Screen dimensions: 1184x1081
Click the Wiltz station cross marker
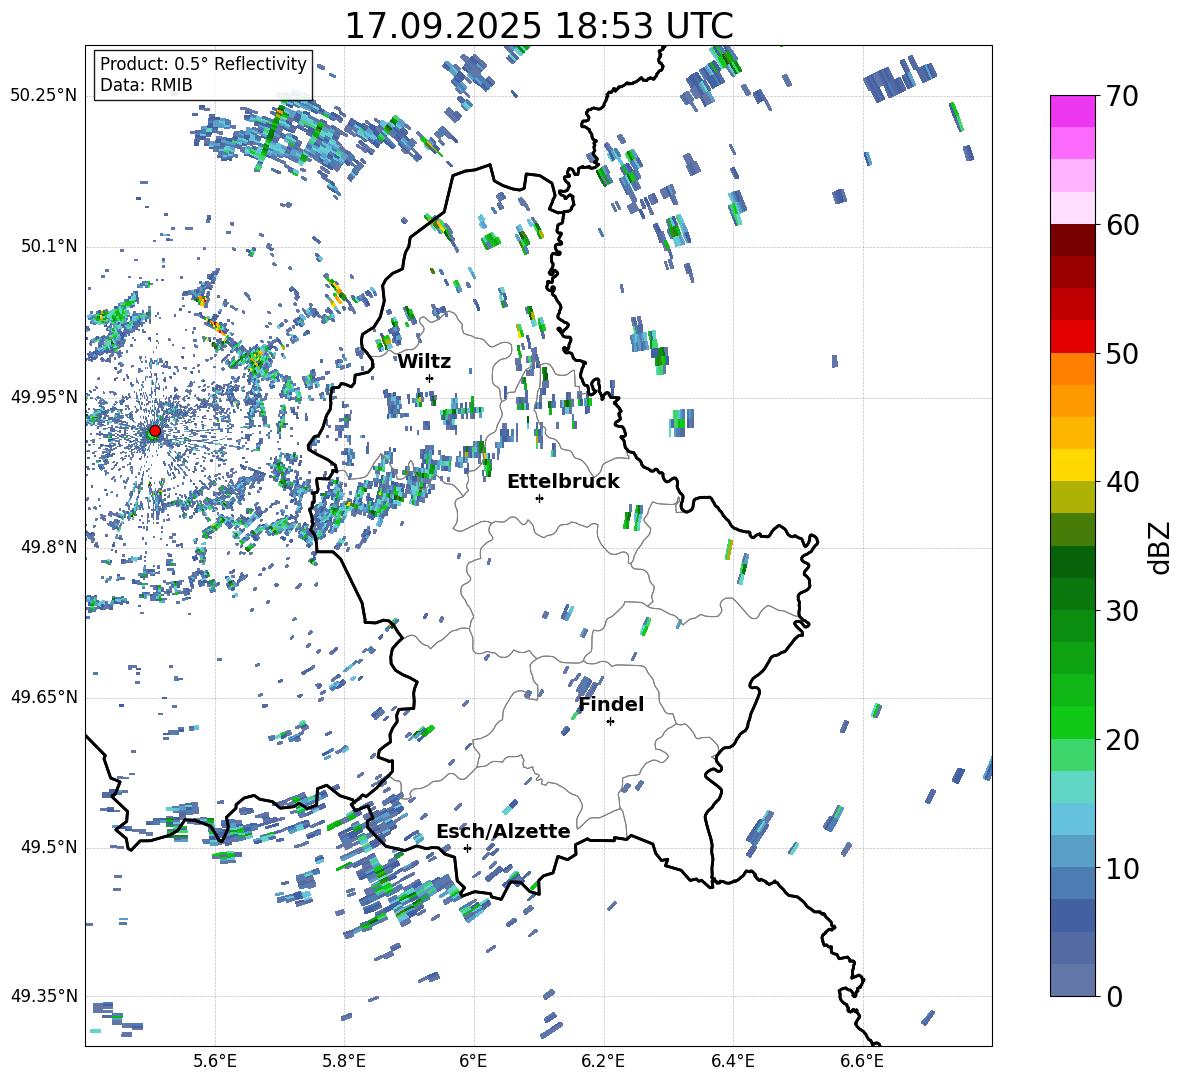click(430, 378)
